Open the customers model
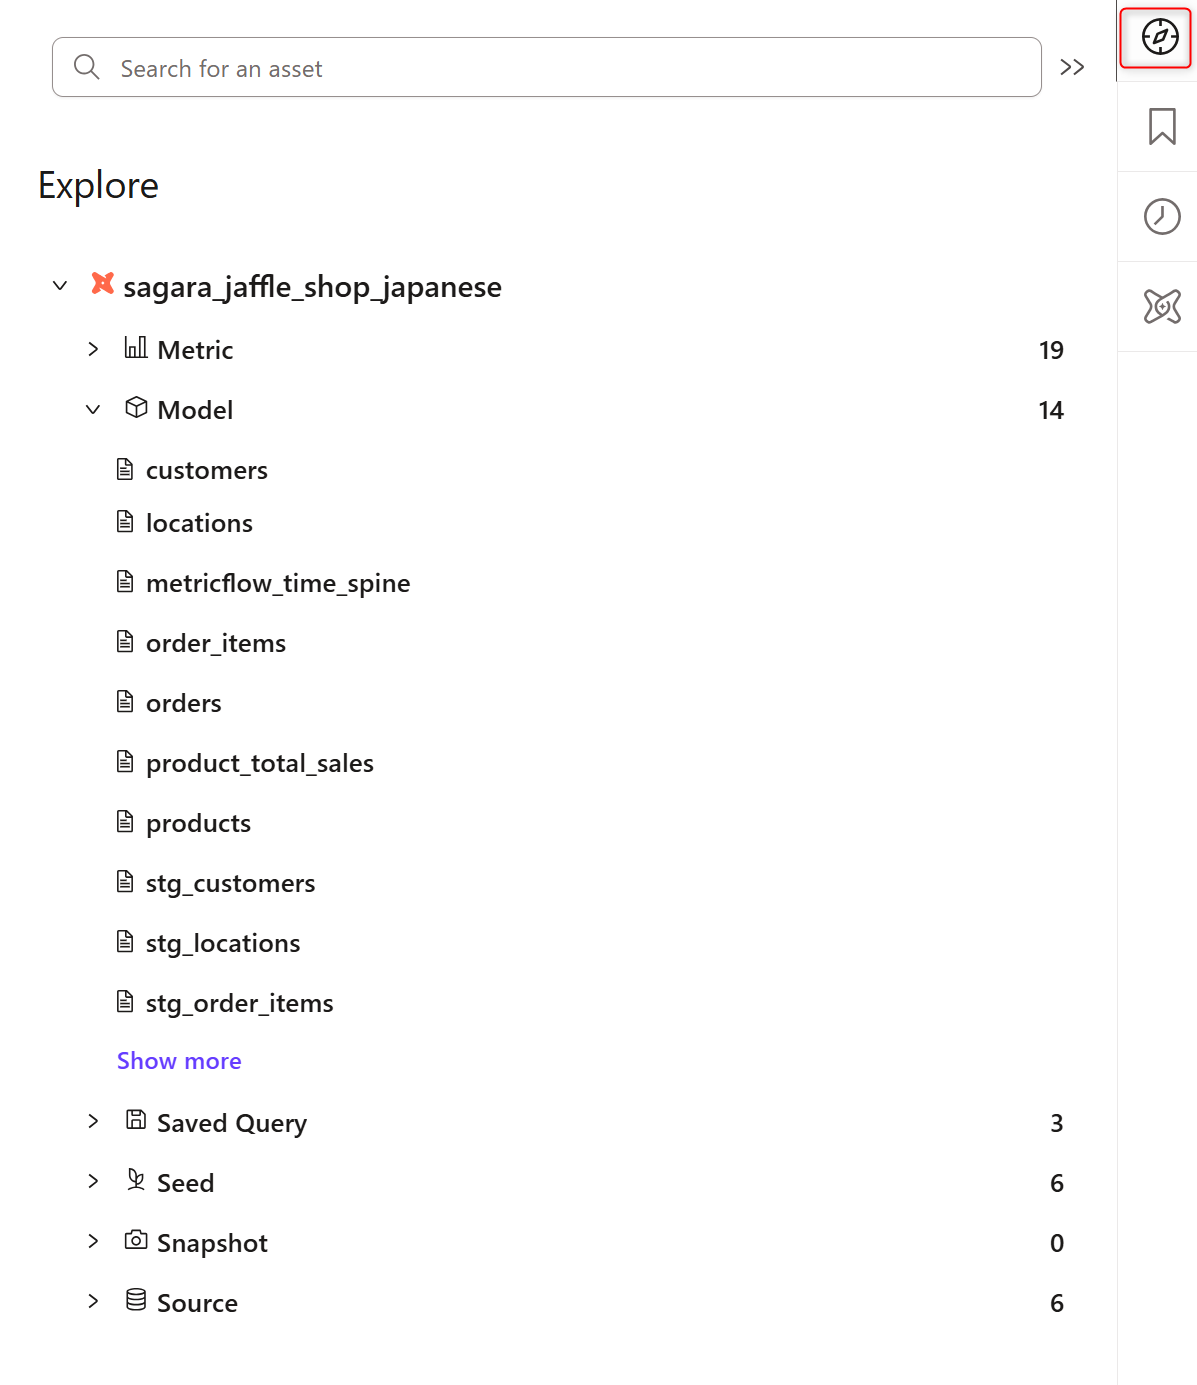 point(207,470)
